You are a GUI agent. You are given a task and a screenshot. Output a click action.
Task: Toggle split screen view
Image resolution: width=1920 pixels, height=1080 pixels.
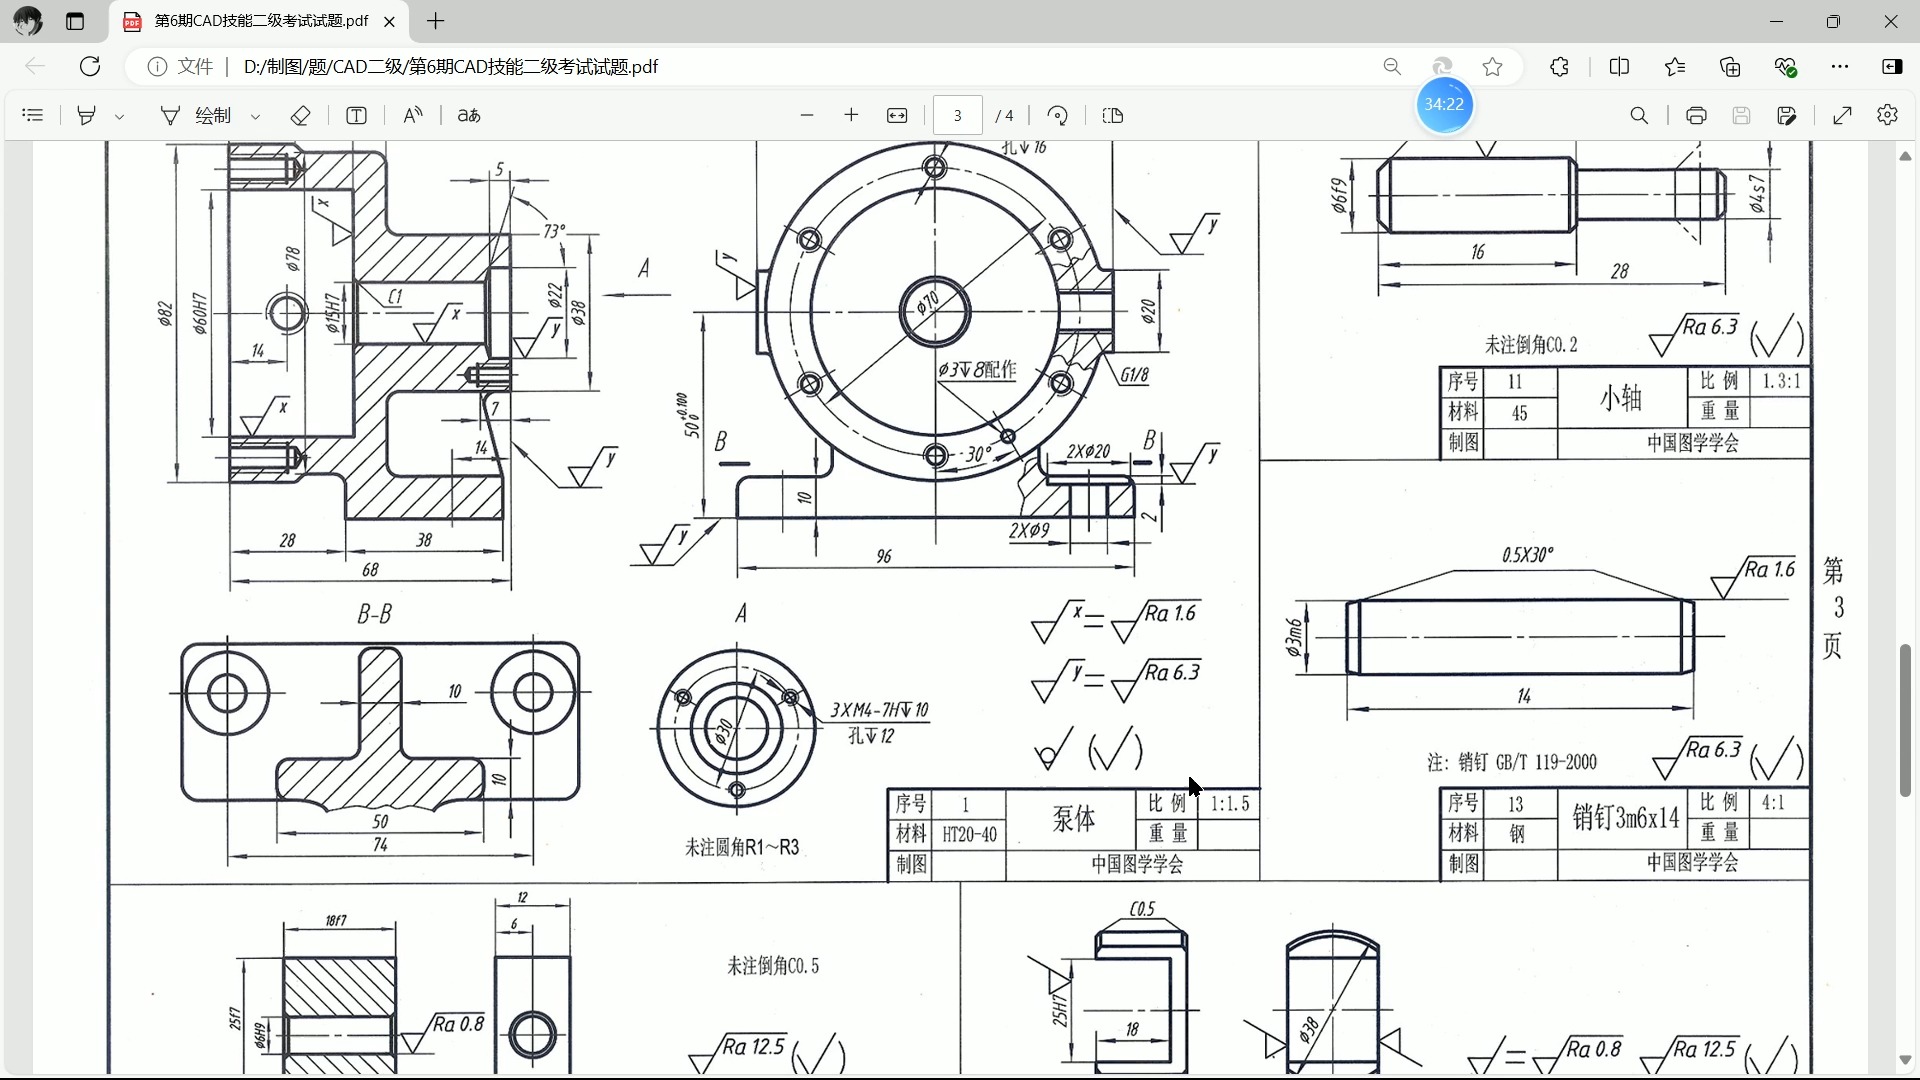1620,66
